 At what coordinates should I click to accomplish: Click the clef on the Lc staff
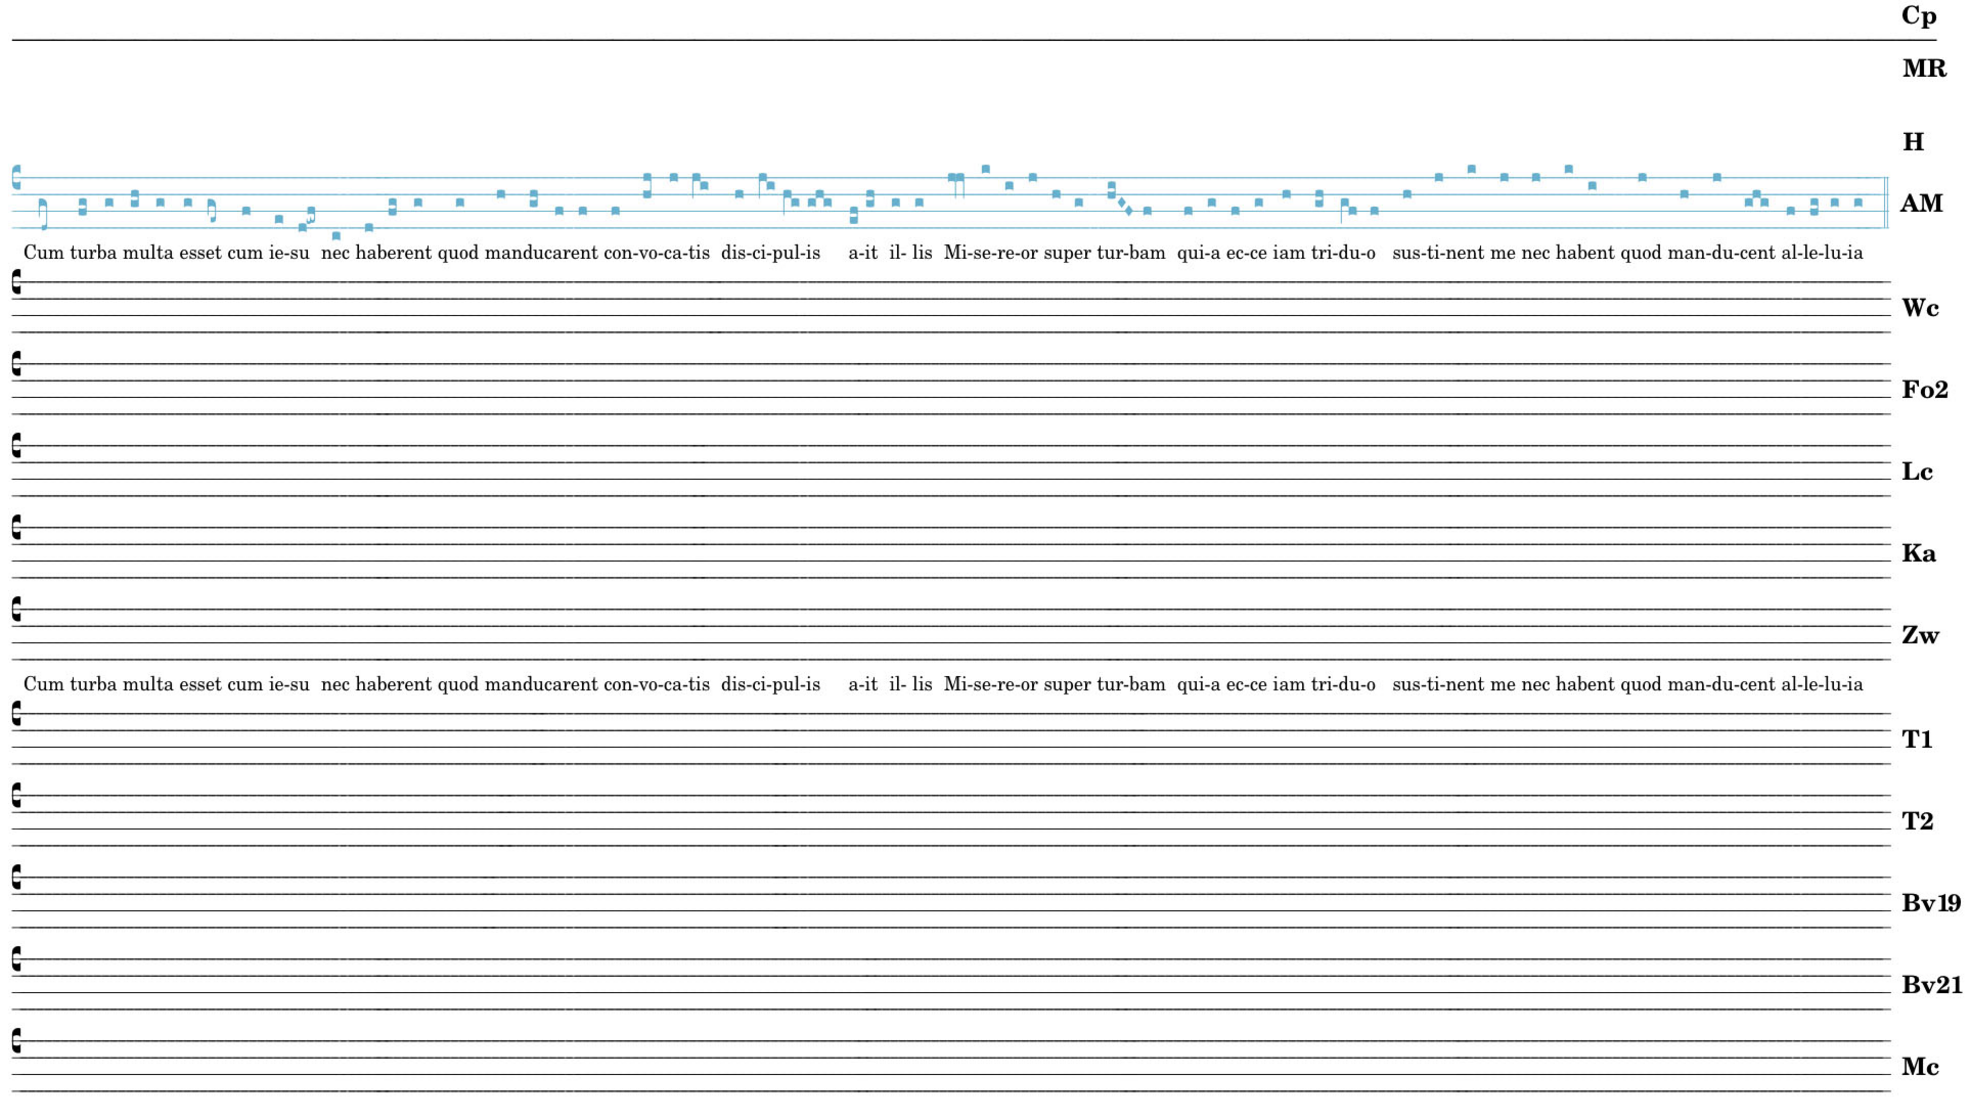(x=16, y=446)
